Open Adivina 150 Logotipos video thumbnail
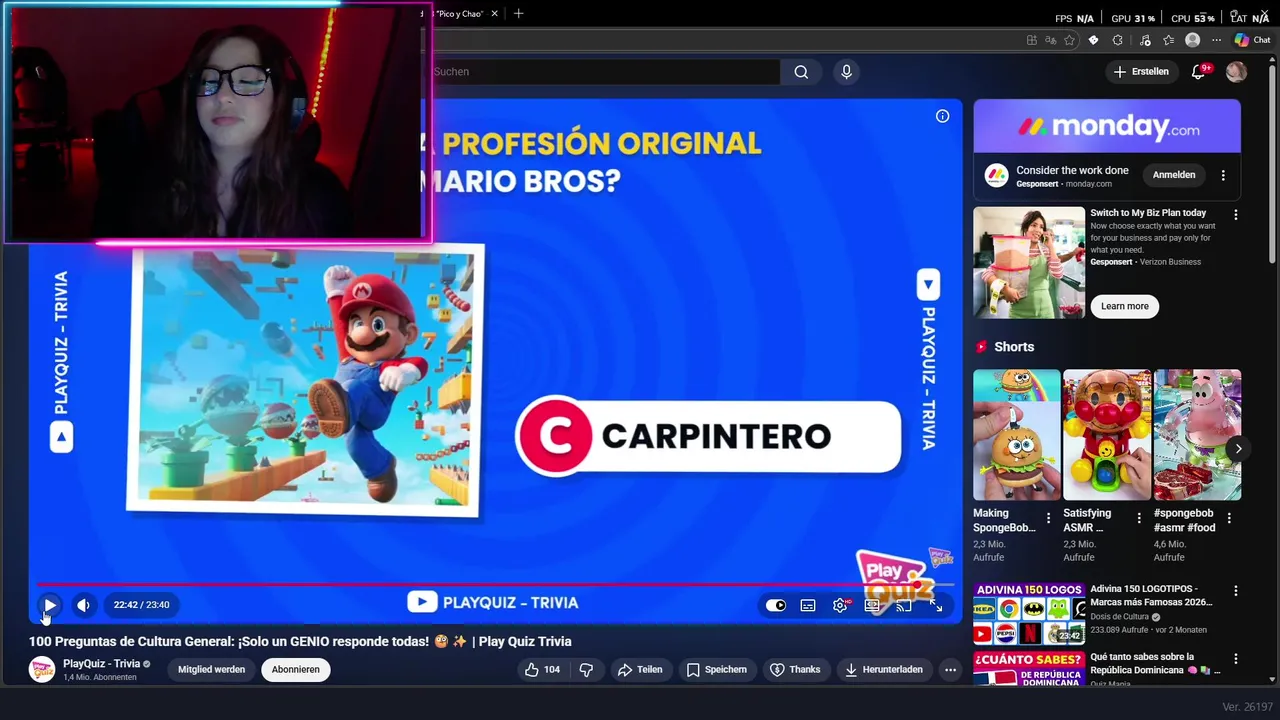The width and height of the screenshot is (1280, 720). click(1029, 614)
